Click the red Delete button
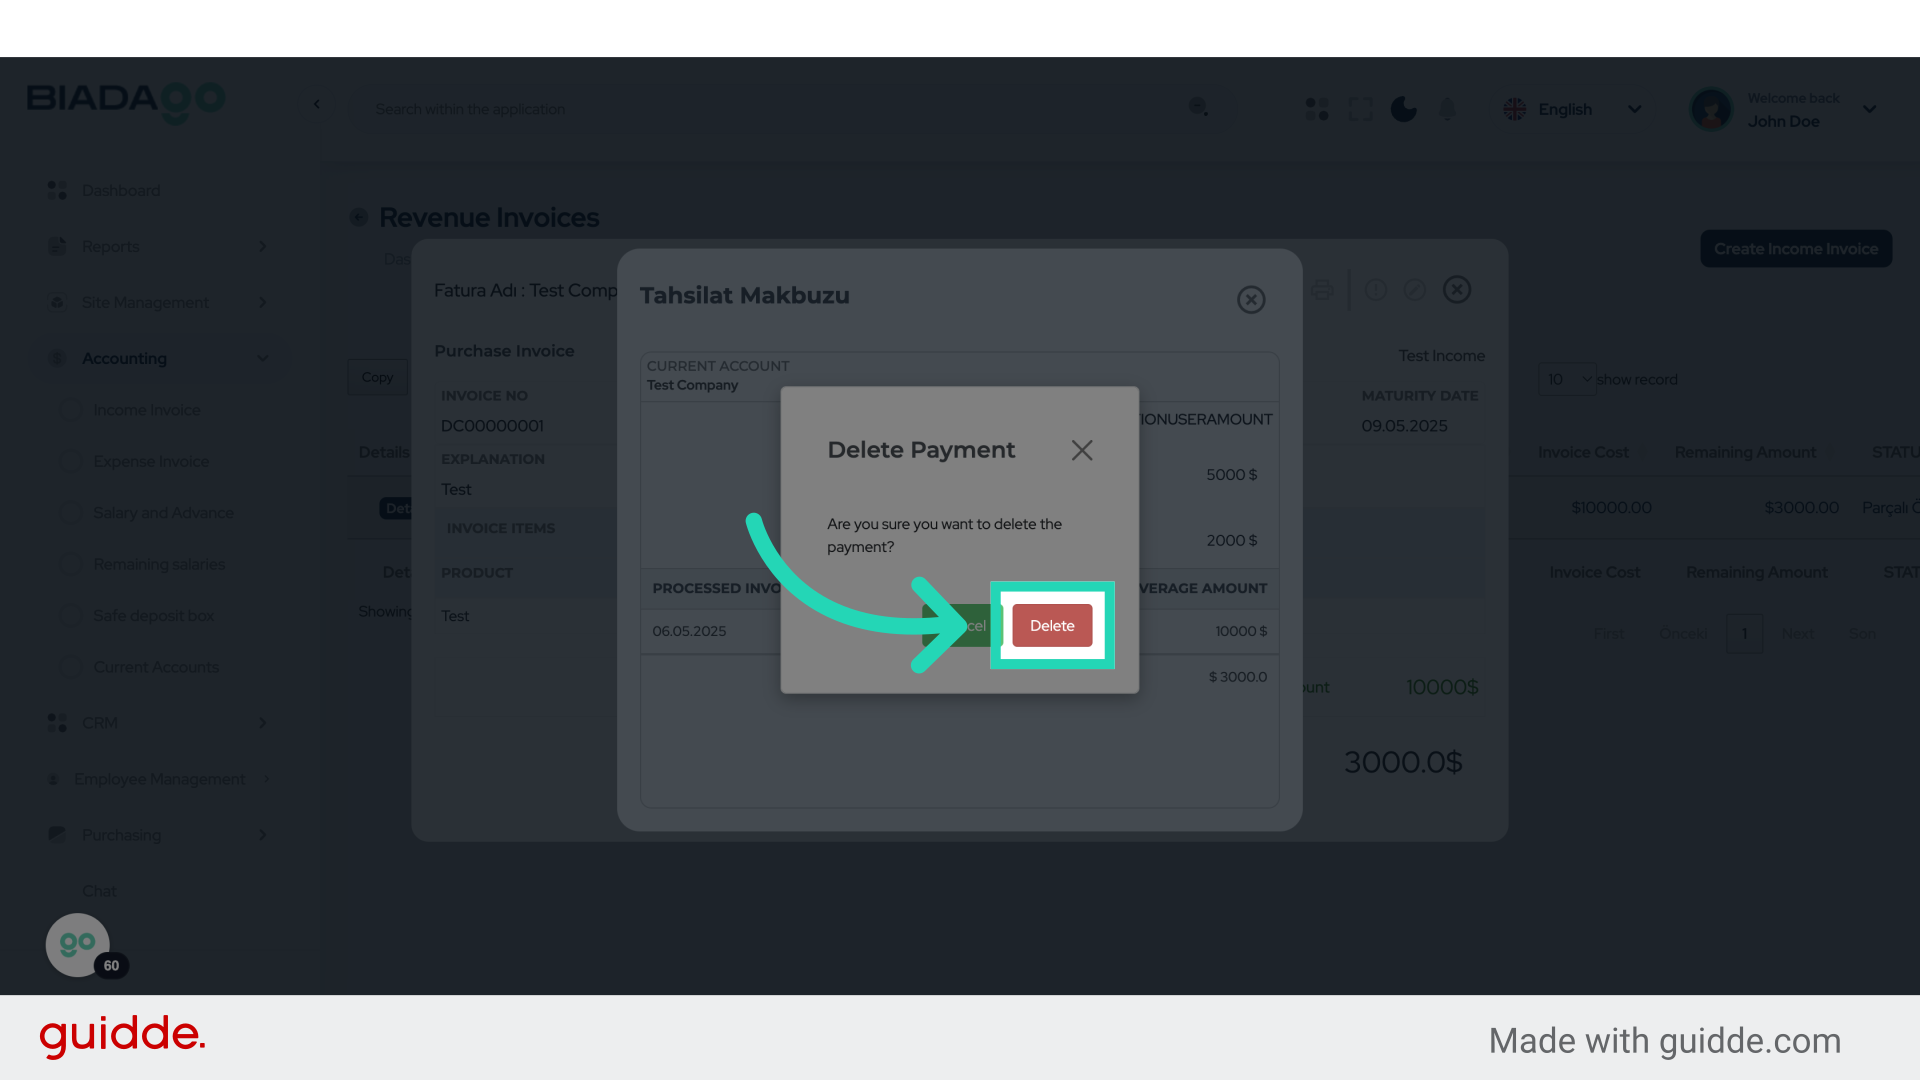Screen dimensions: 1920x1080 (x=1052, y=626)
